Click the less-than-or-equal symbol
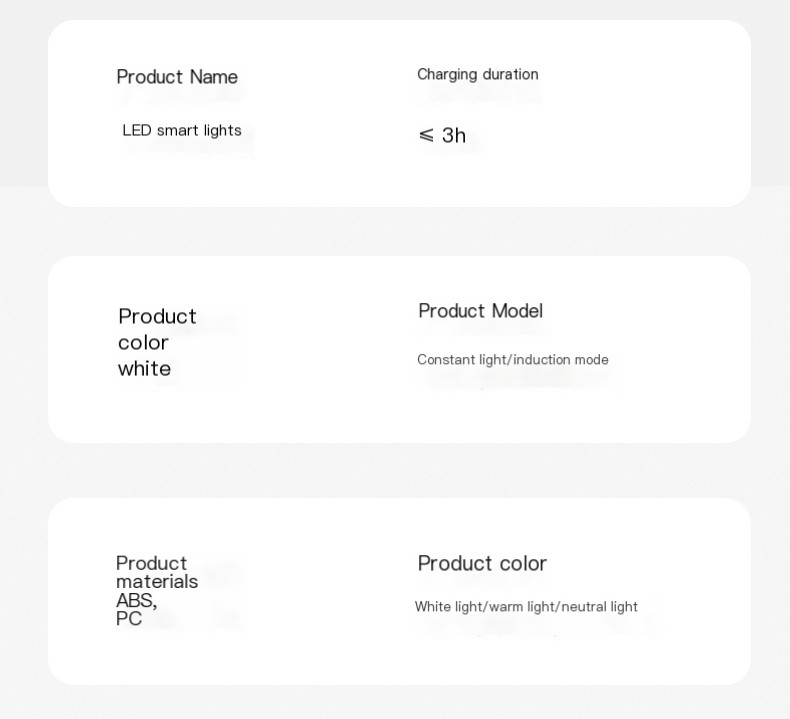Screen dimensions: 790x719 (x=426, y=135)
